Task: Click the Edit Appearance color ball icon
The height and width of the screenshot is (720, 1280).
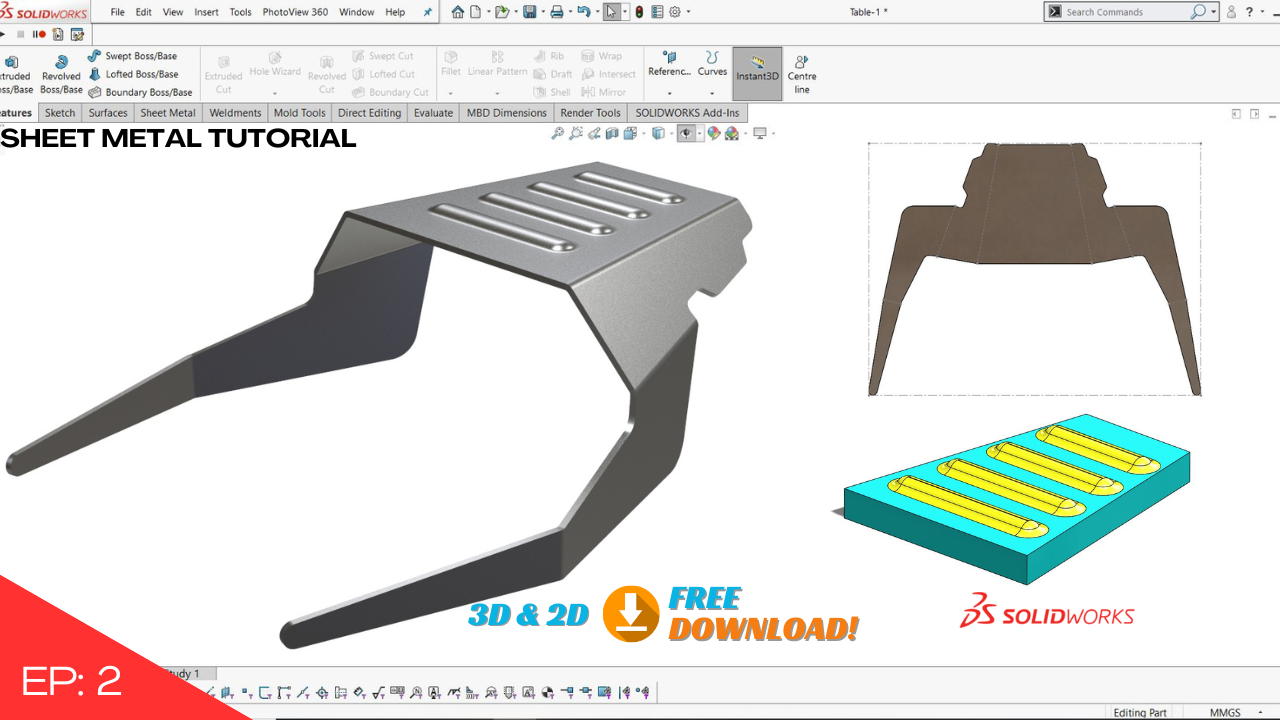Action: coord(714,133)
